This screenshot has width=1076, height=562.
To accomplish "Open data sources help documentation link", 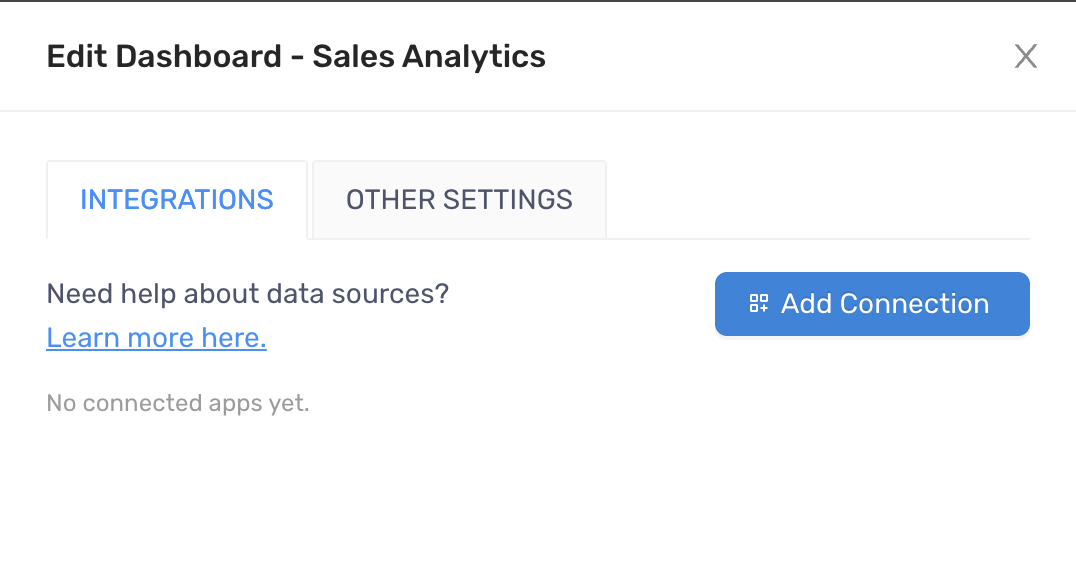I will pos(156,338).
